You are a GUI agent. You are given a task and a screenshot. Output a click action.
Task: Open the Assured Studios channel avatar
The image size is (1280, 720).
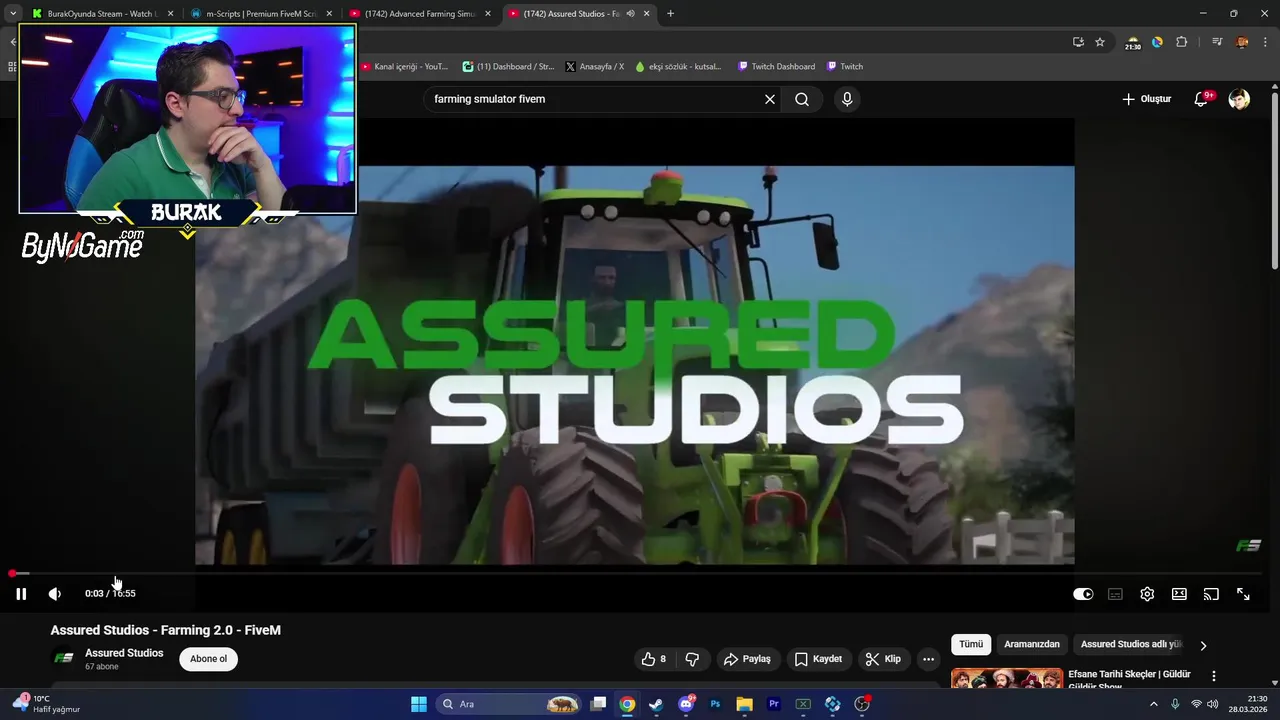click(64, 658)
